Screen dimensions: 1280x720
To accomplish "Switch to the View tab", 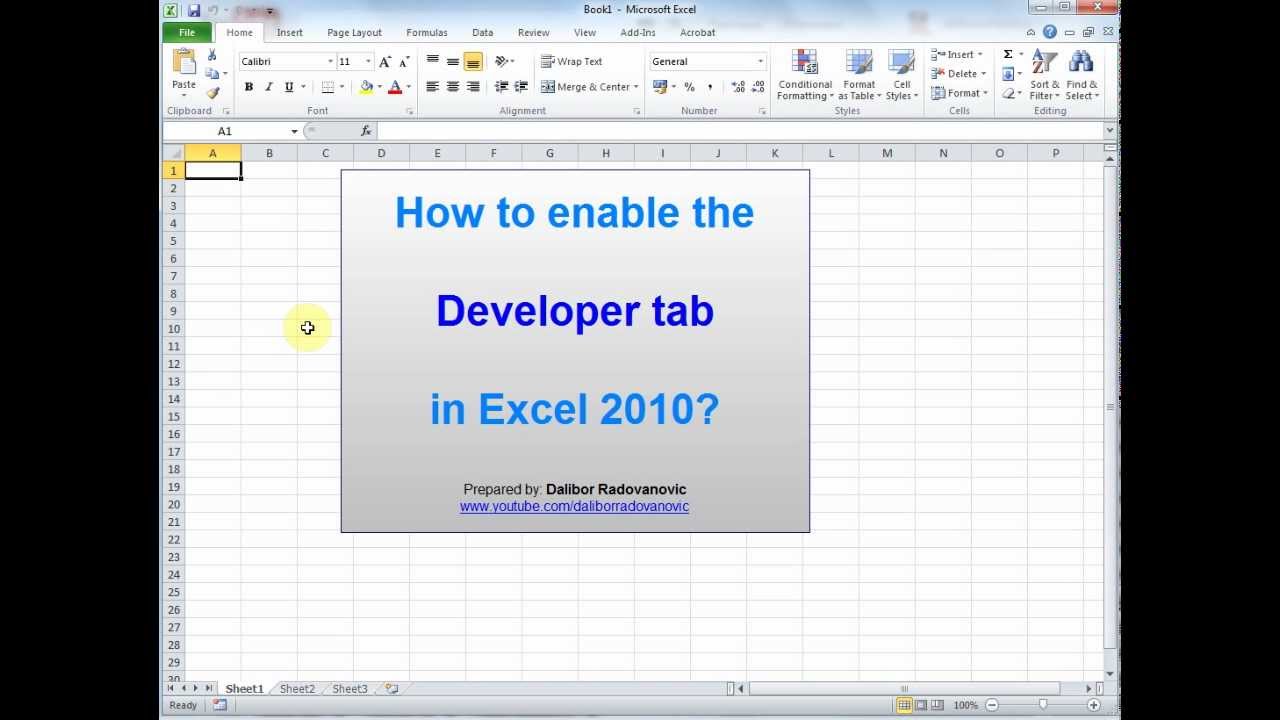I will 585,32.
